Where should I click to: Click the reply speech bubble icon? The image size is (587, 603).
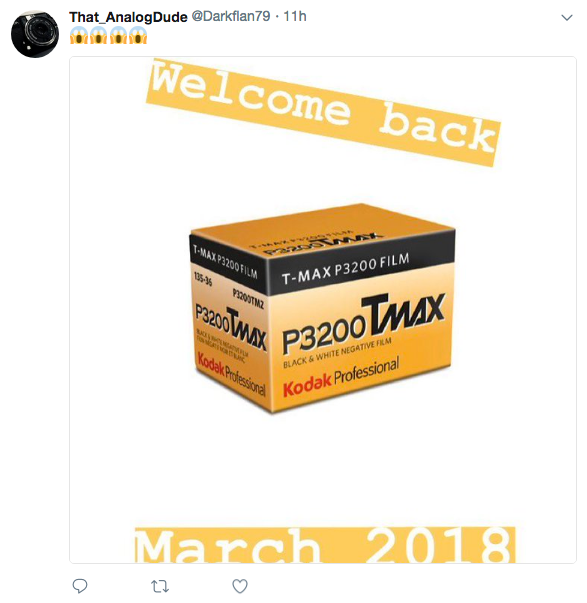80,586
